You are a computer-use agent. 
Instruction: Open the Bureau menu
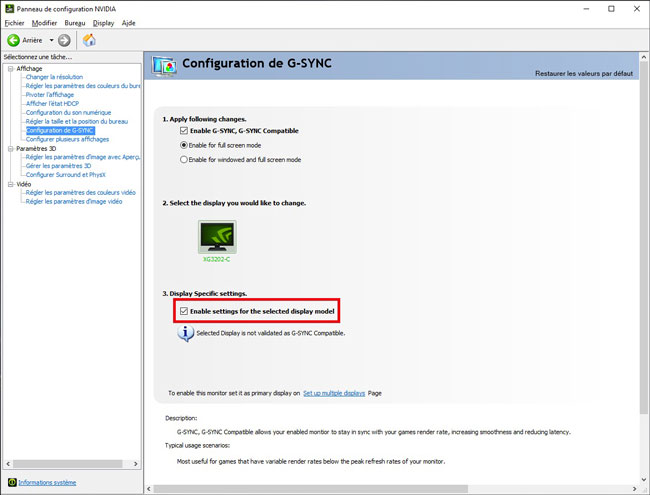point(75,22)
